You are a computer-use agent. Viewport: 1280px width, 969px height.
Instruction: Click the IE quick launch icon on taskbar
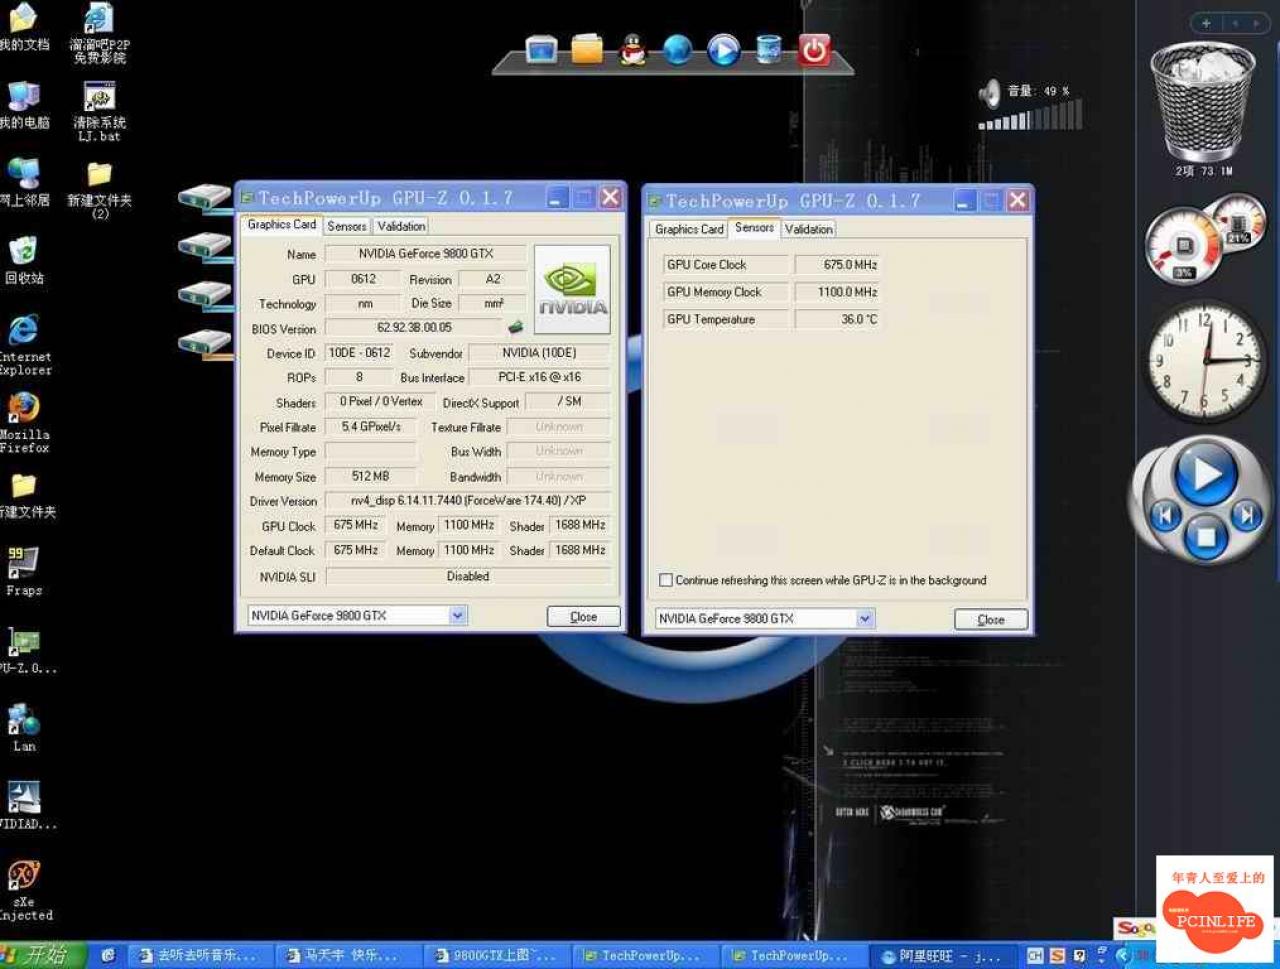[x=108, y=956]
